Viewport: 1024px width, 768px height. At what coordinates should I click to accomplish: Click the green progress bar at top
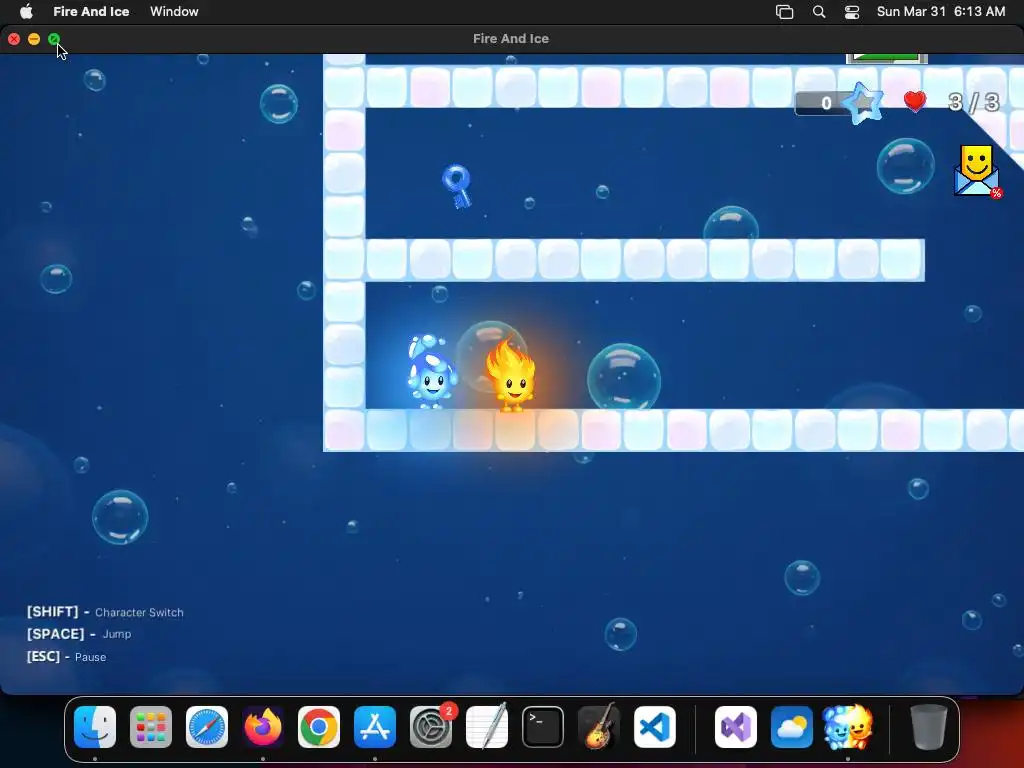pos(887,58)
